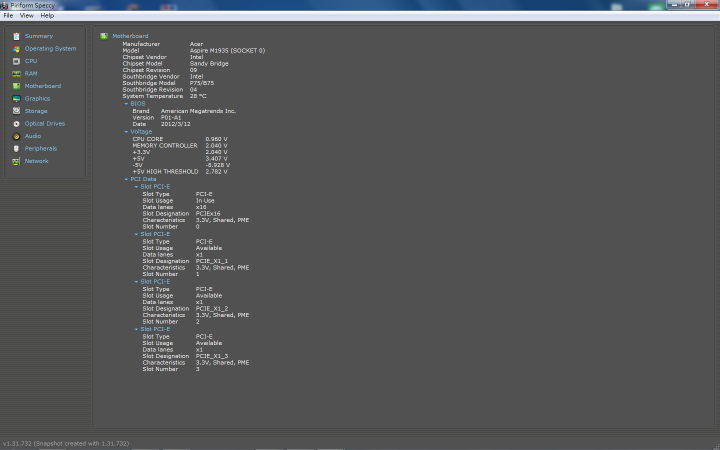Open the Help menu

[47, 16]
